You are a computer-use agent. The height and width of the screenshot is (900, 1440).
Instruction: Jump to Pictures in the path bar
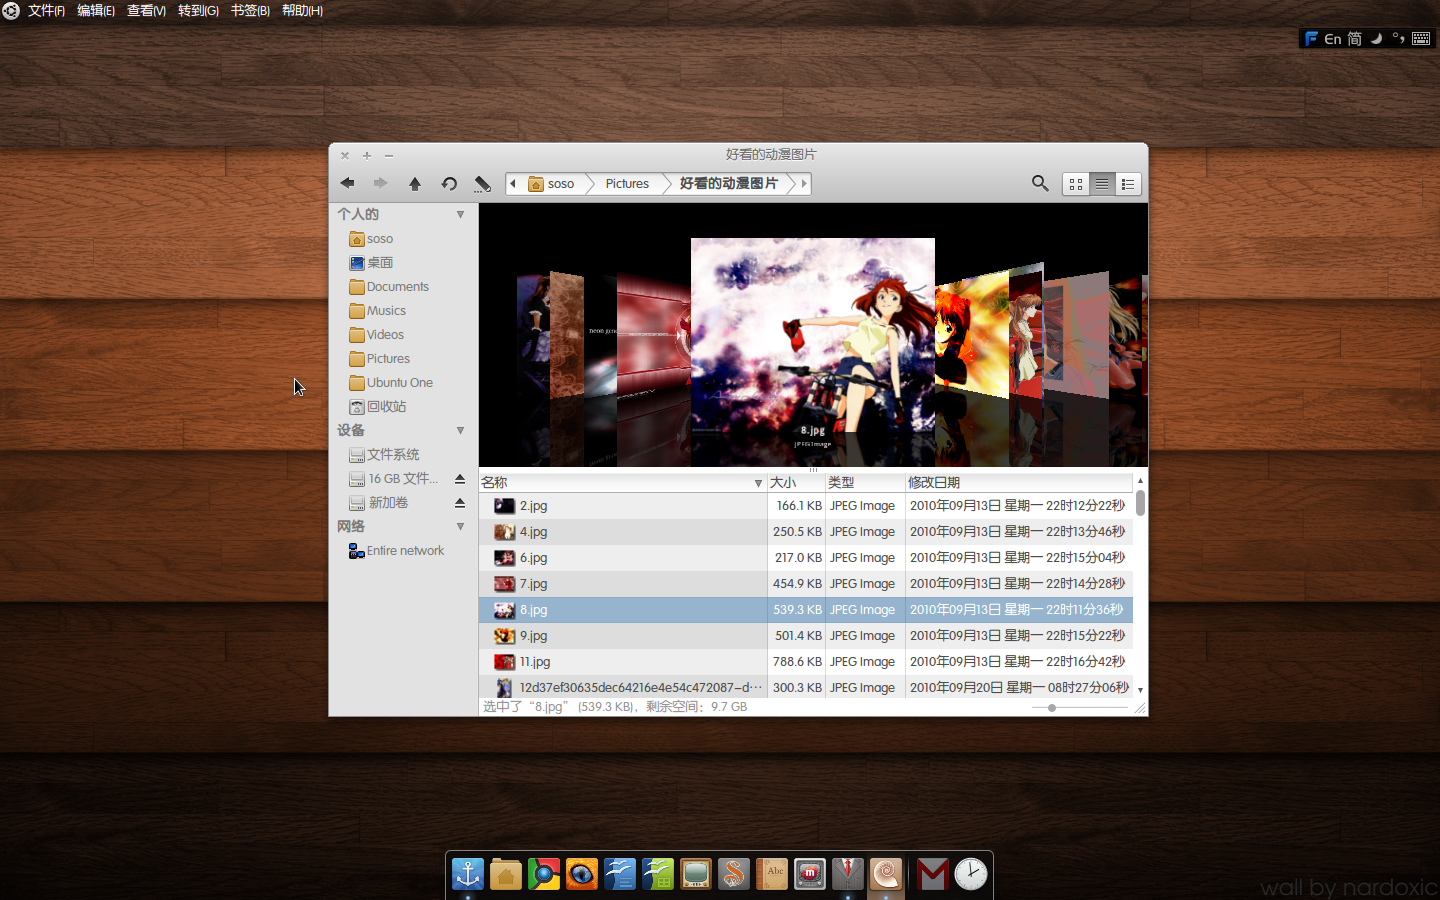[x=627, y=184]
